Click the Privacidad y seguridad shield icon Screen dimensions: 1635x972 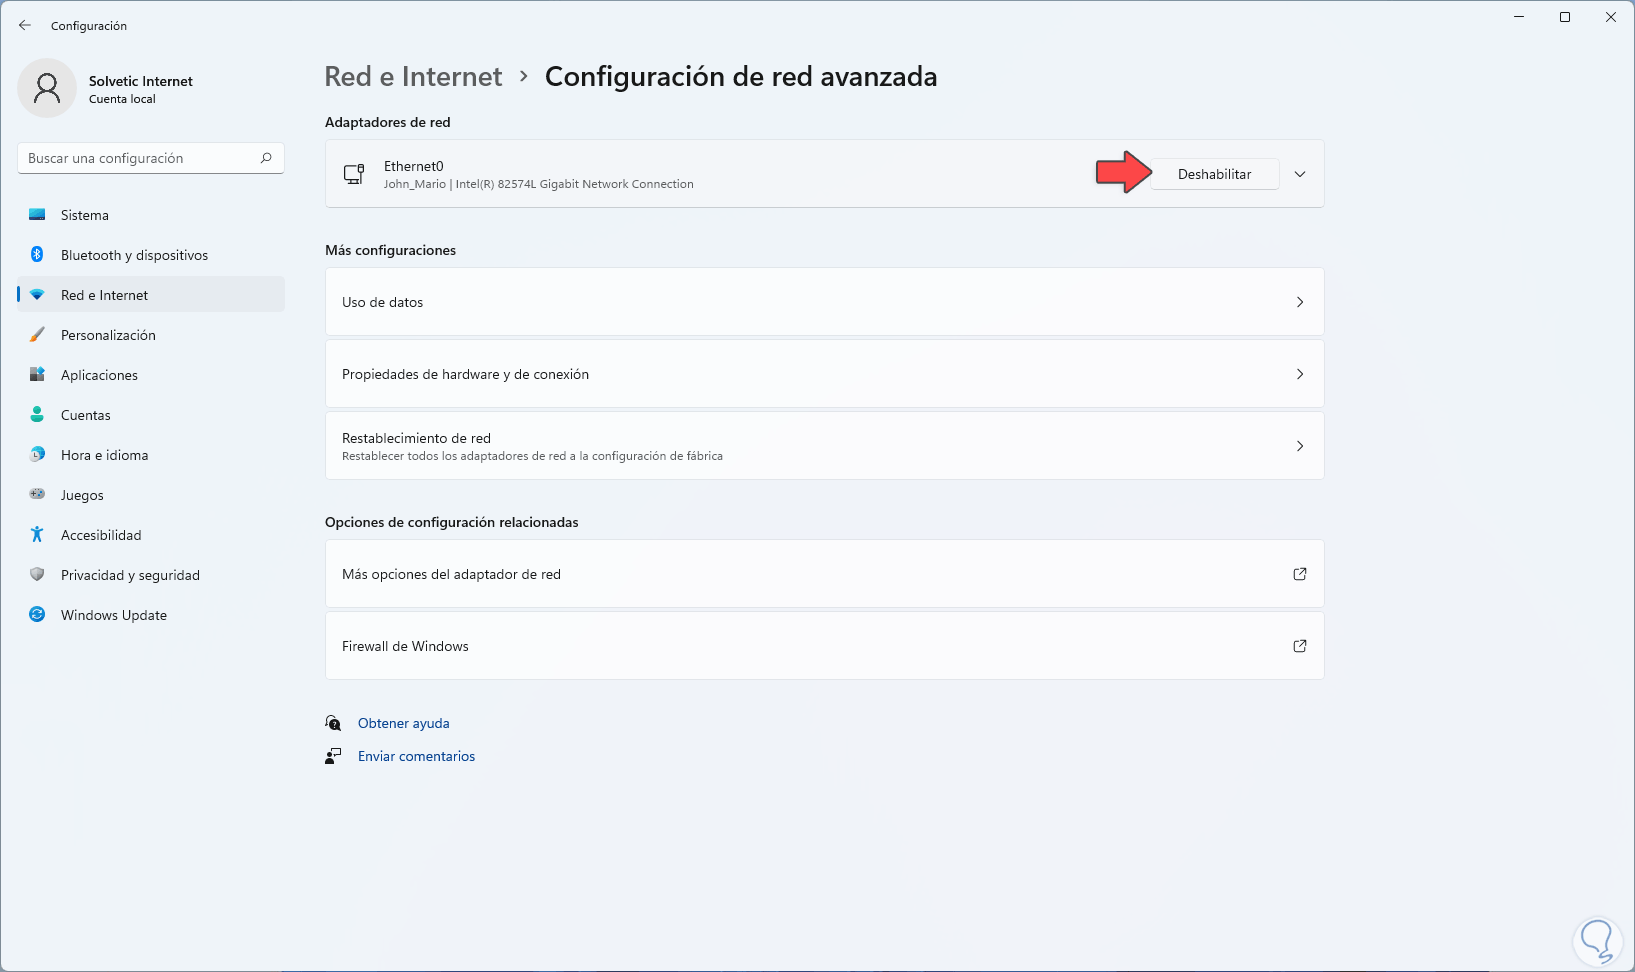37,575
